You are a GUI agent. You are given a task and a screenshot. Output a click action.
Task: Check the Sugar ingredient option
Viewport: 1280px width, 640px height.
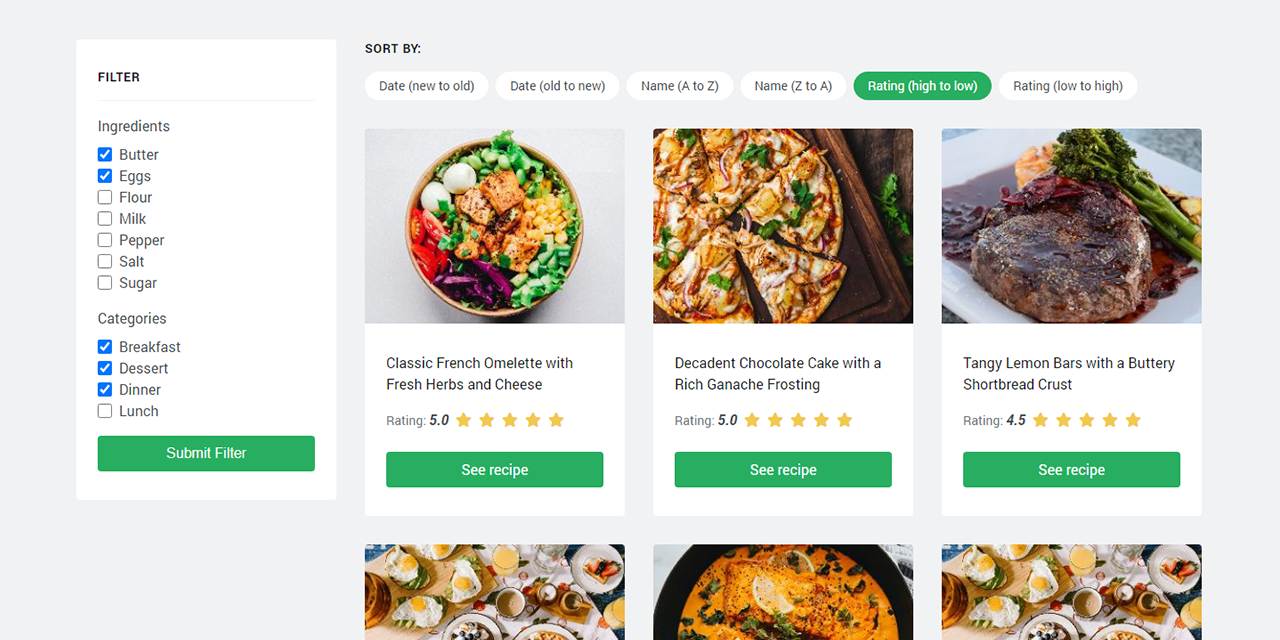click(104, 283)
